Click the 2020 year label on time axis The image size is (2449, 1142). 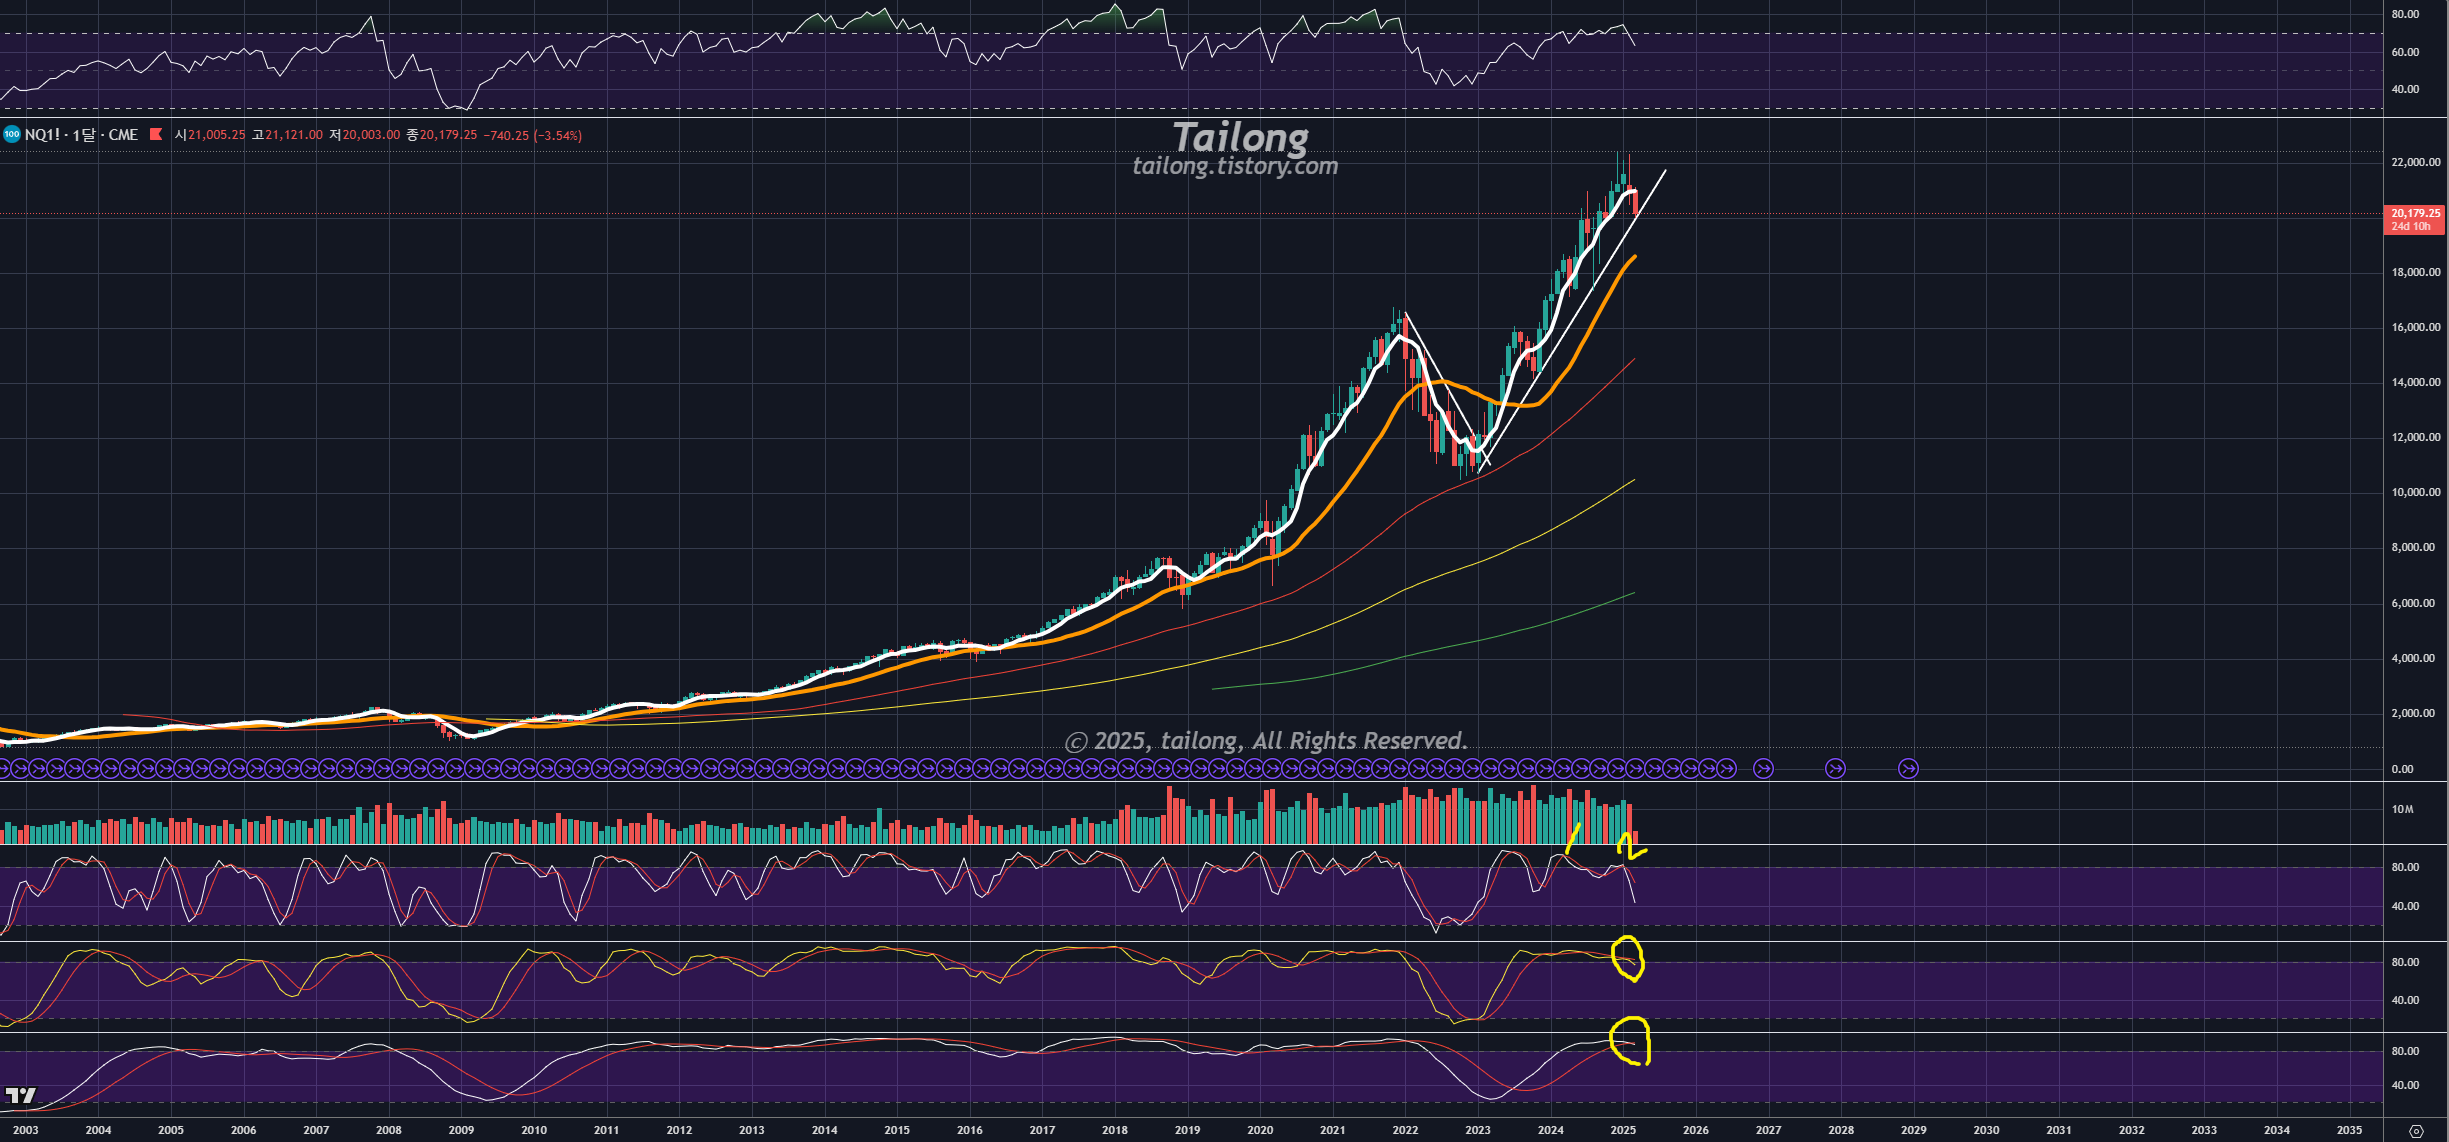[x=1260, y=1130]
